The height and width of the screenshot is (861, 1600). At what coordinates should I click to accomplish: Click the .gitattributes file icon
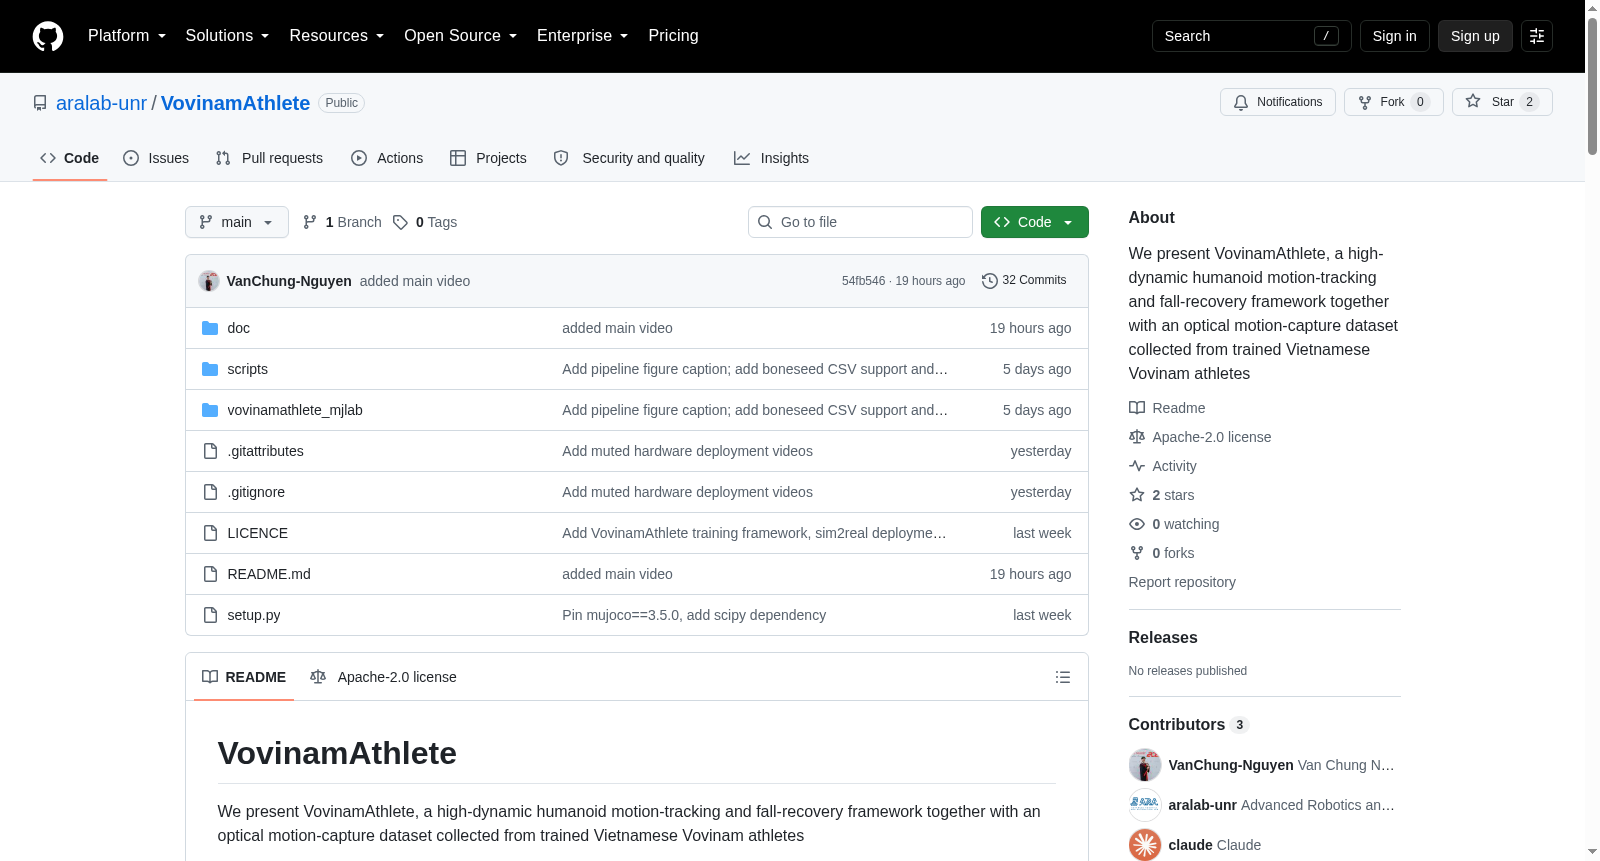pyautogui.click(x=210, y=451)
